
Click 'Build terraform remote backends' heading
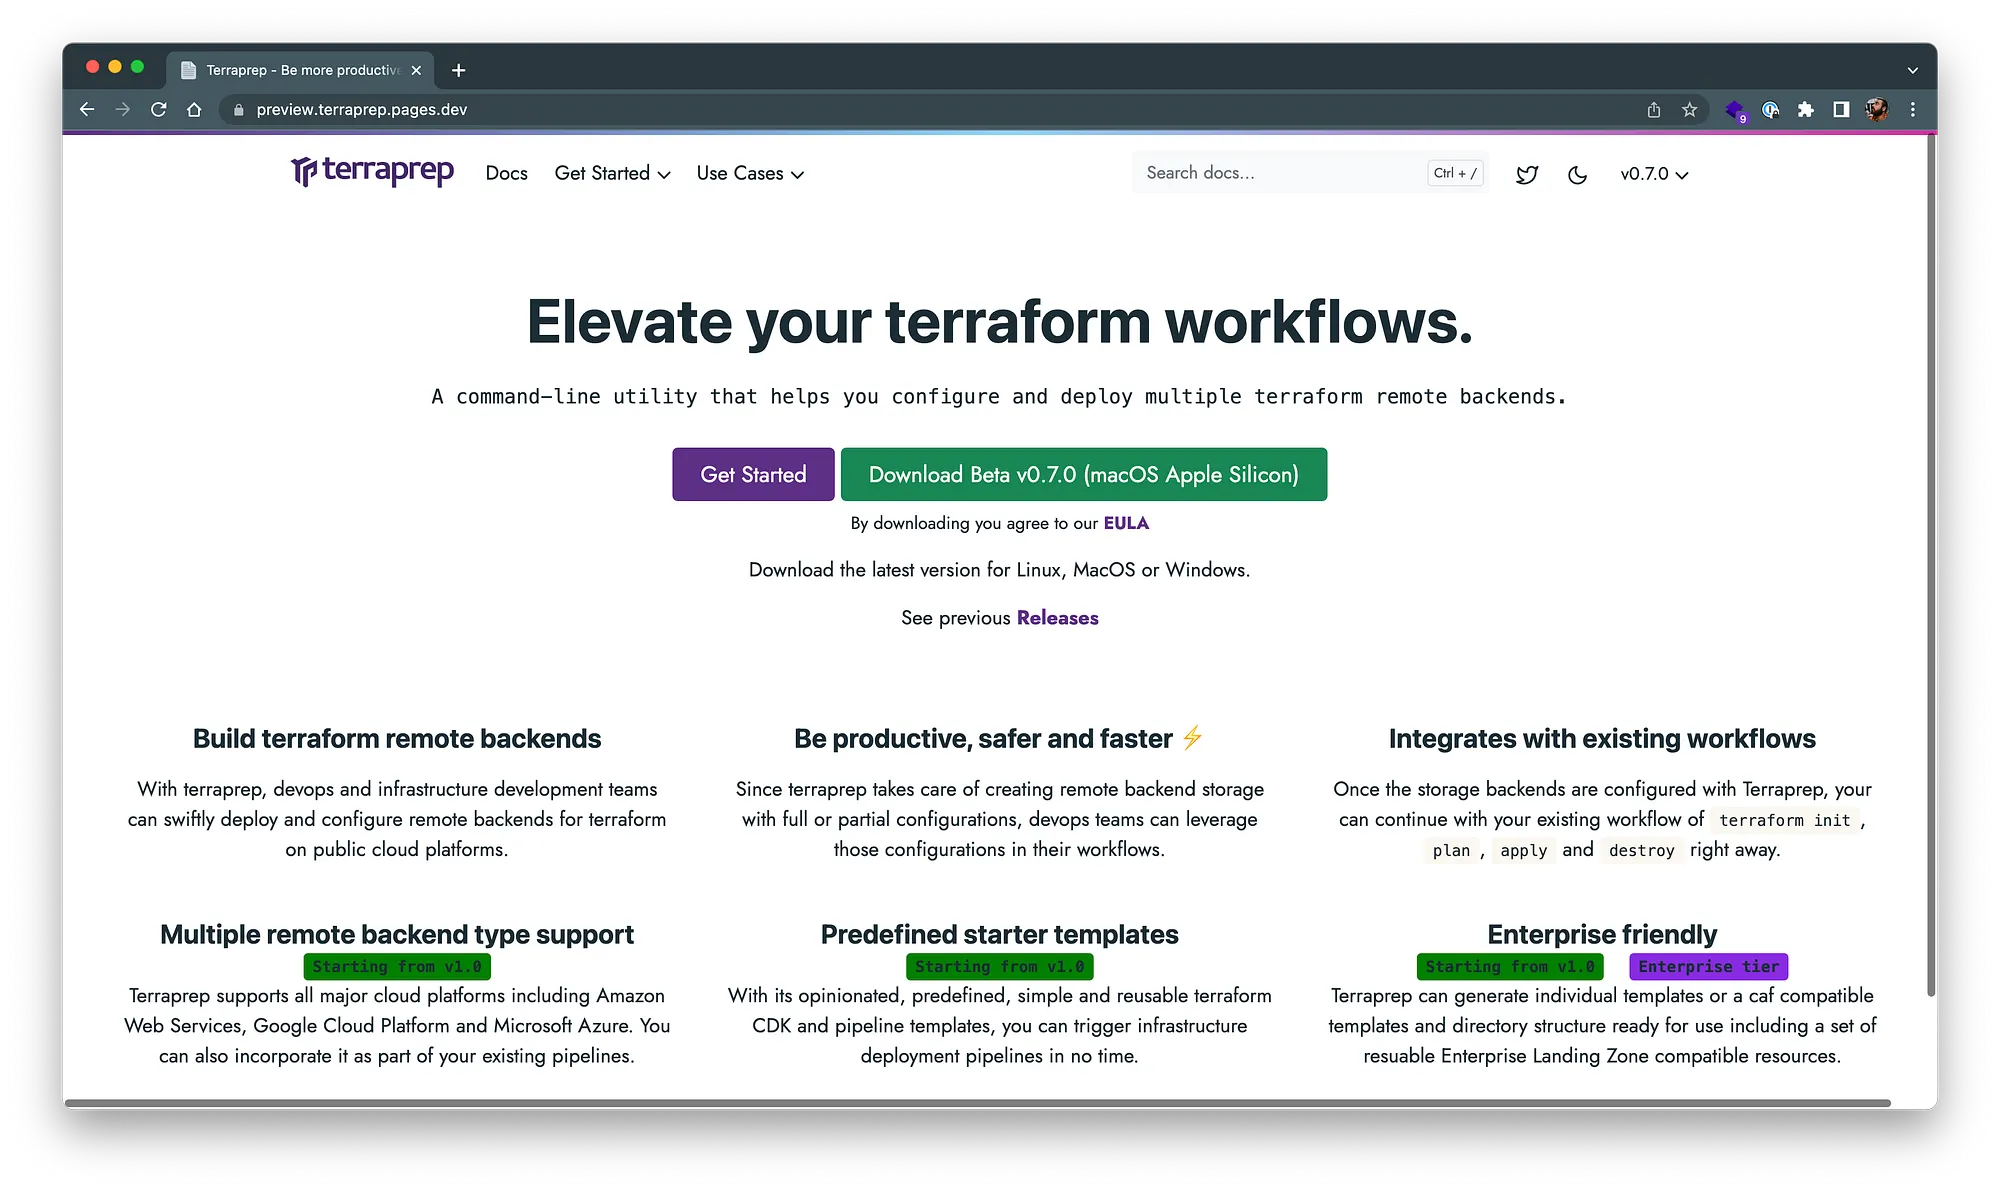coord(397,739)
